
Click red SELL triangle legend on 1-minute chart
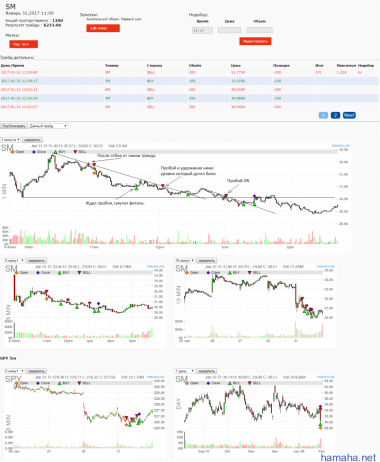75,152
